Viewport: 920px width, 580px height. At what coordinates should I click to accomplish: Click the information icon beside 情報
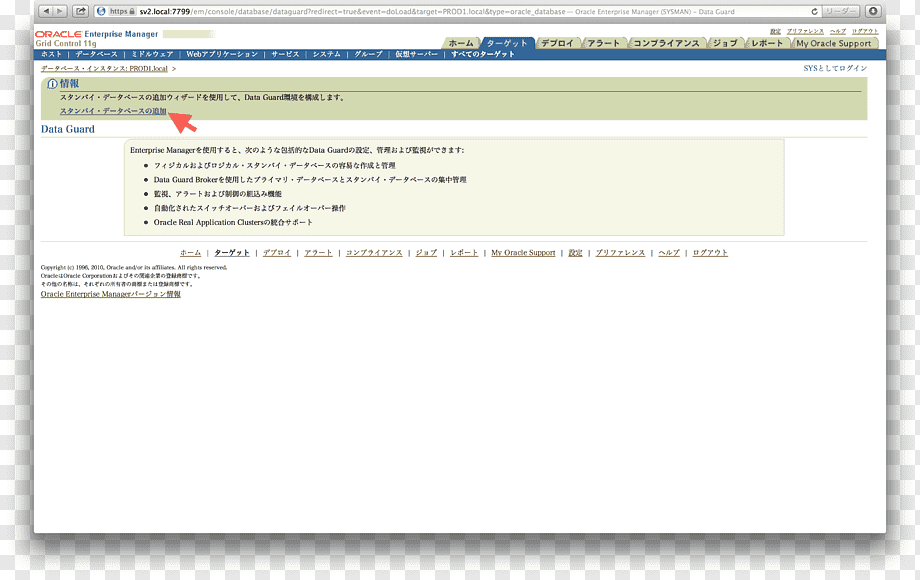(52, 84)
